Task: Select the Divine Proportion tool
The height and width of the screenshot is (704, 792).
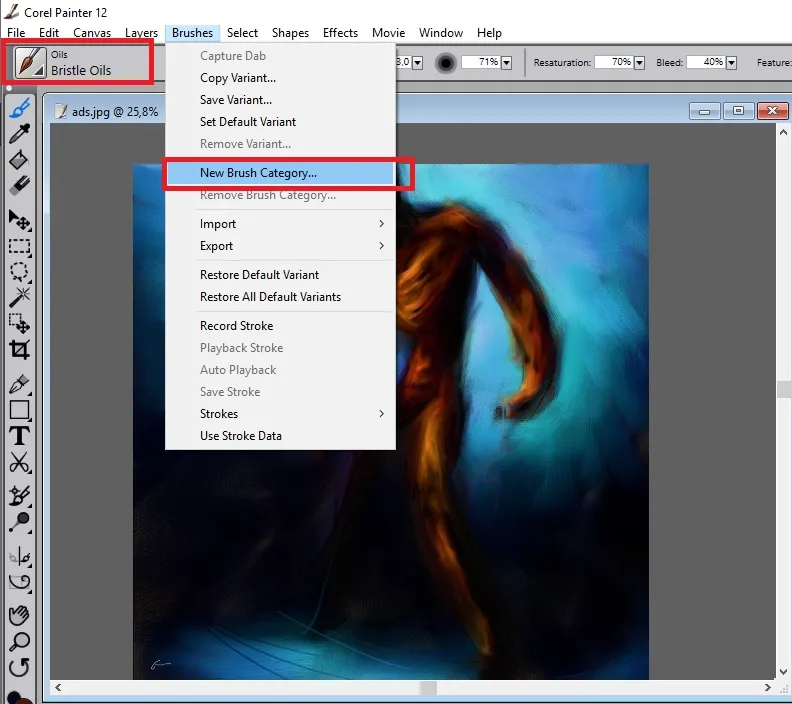Action: coord(20,582)
